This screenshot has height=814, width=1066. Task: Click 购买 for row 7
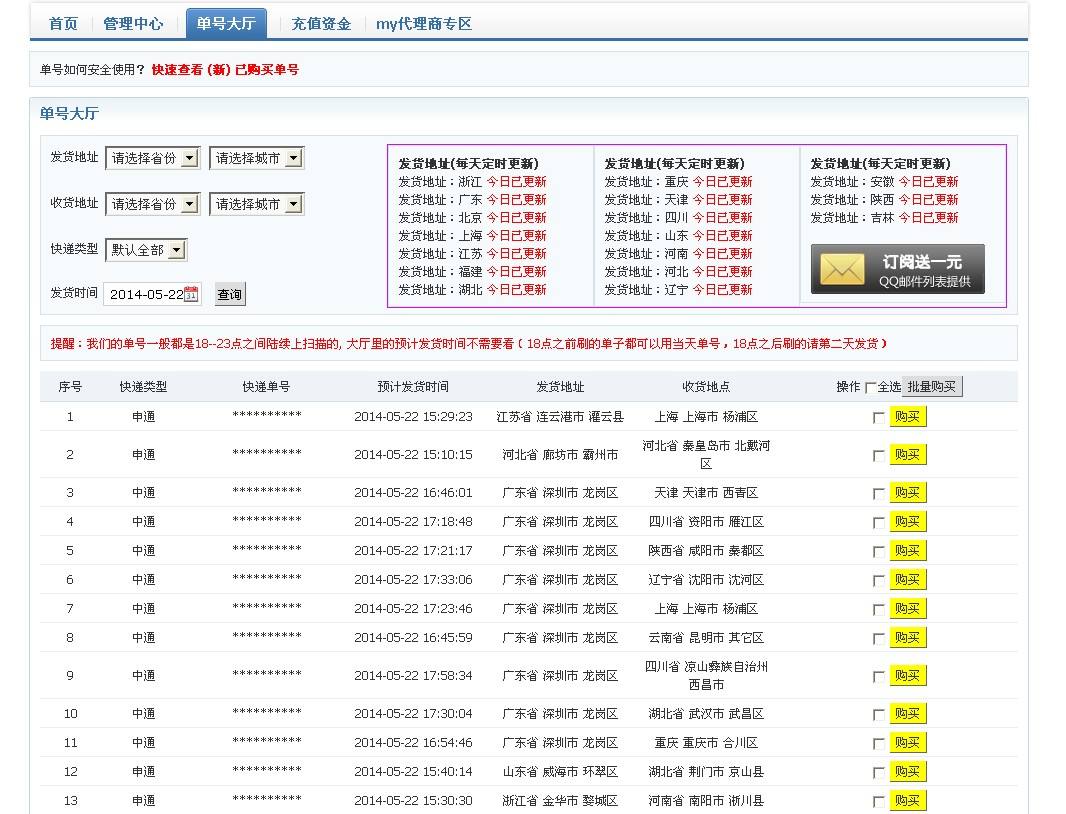click(908, 609)
